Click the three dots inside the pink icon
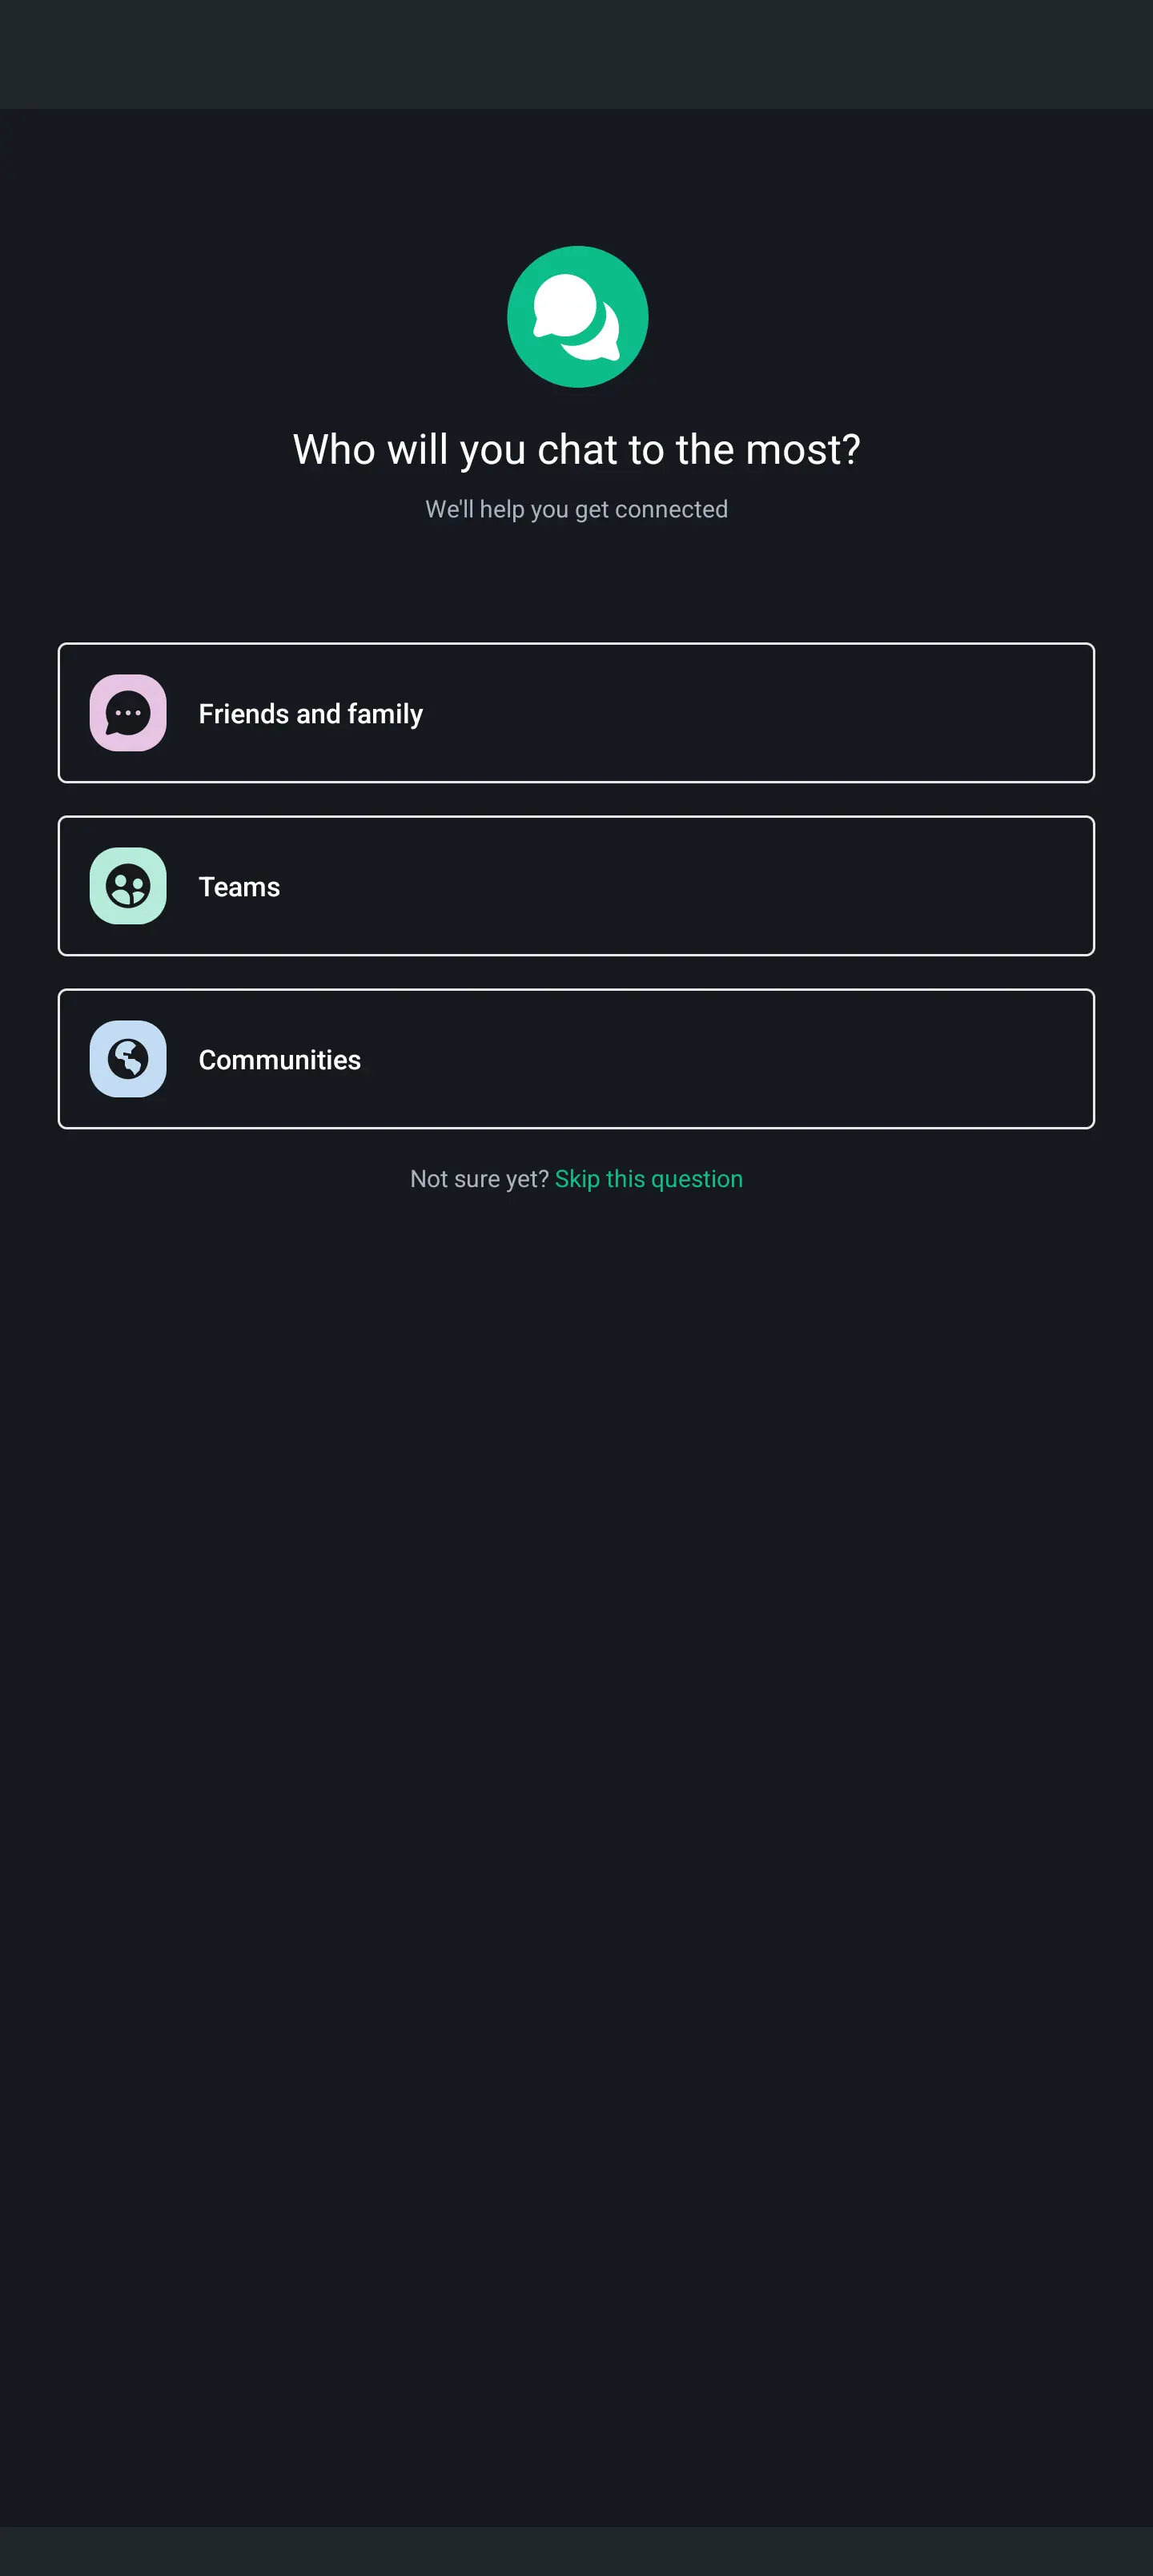This screenshot has height=2576, width=1153. 128,713
